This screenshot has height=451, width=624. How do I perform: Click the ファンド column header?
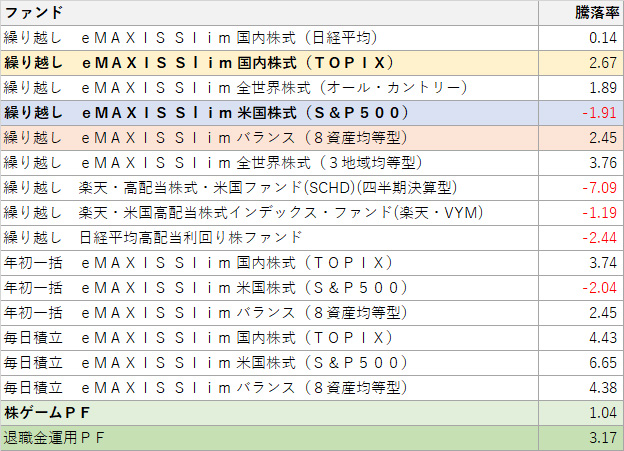(34, 12)
